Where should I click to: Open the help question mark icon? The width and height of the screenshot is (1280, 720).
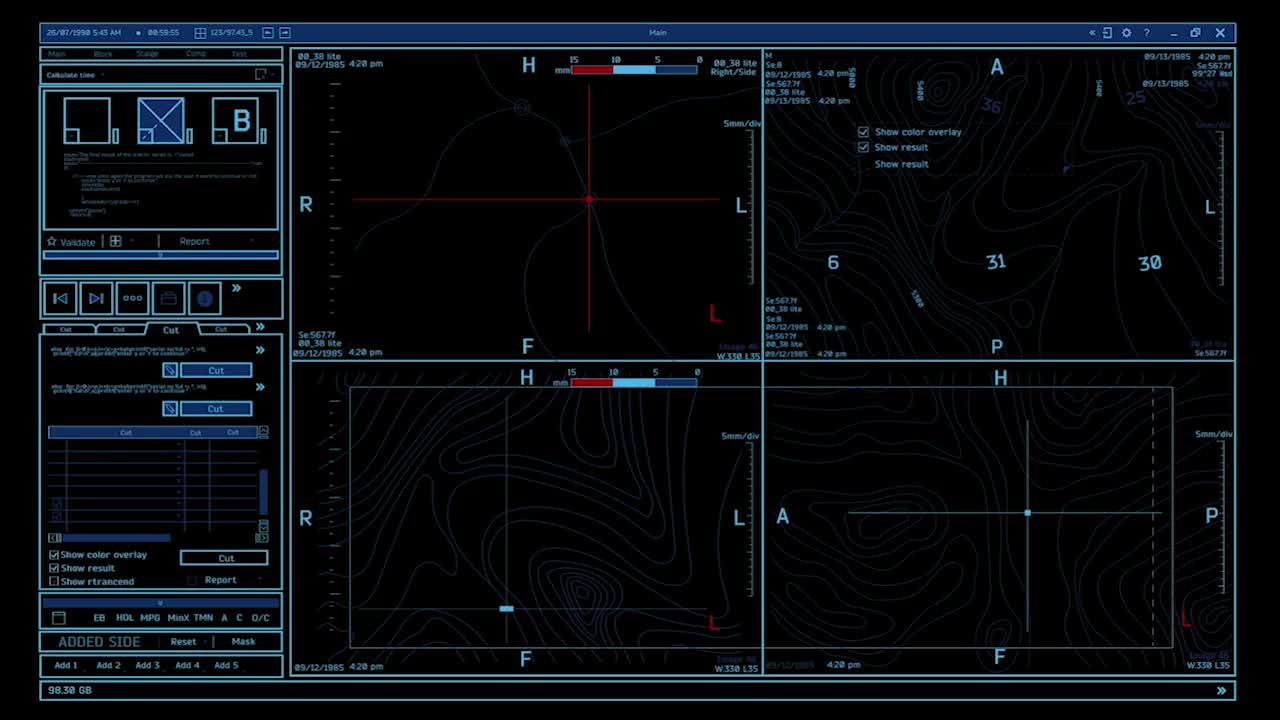point(1147,33)
